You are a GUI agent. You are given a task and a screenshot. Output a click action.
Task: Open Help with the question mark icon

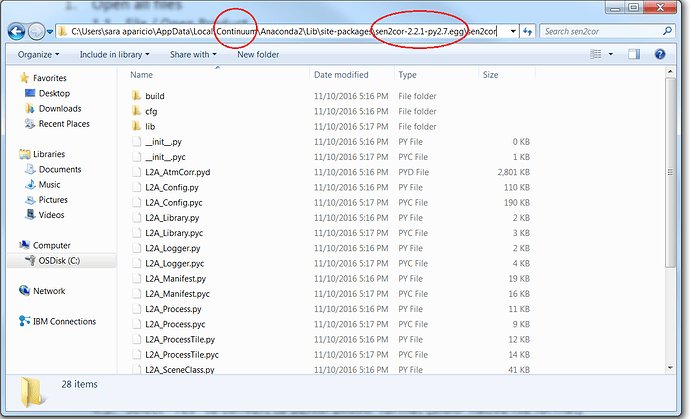(660, 54)
